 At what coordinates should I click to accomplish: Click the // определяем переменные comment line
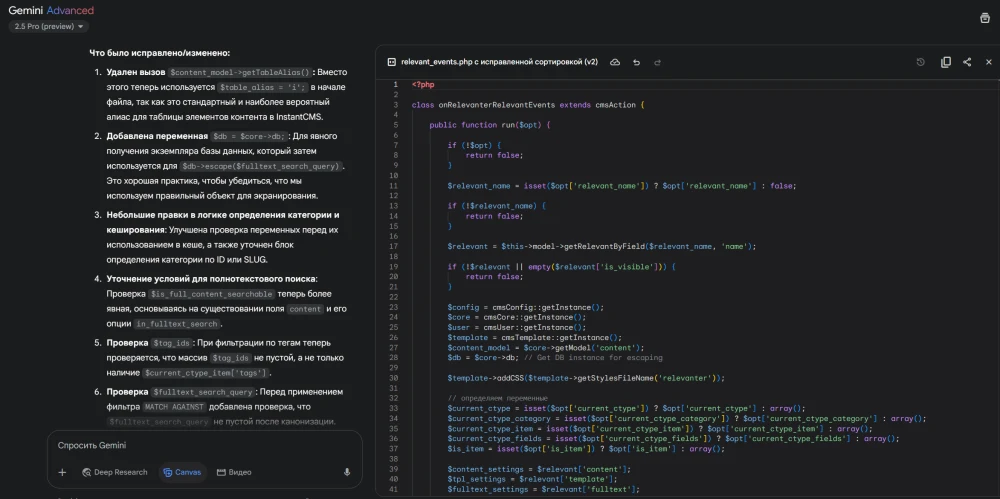click(497, 398)
